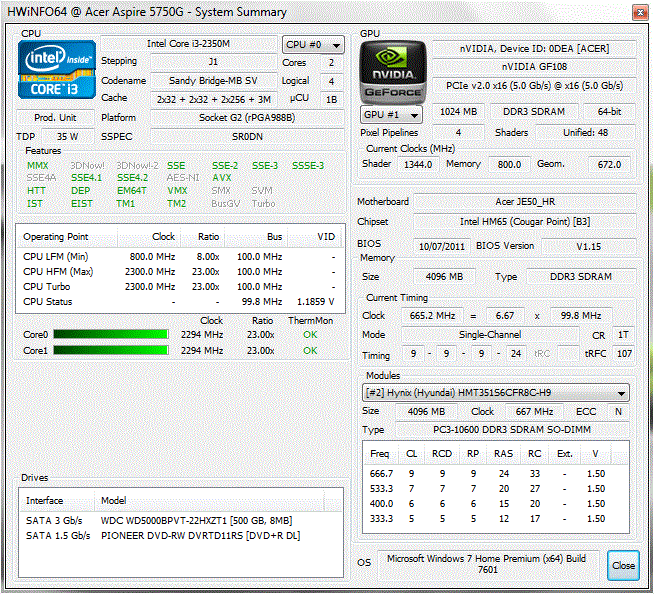Click the SSE4.2 feature label
654x594 pixels.
pos(132,178)
